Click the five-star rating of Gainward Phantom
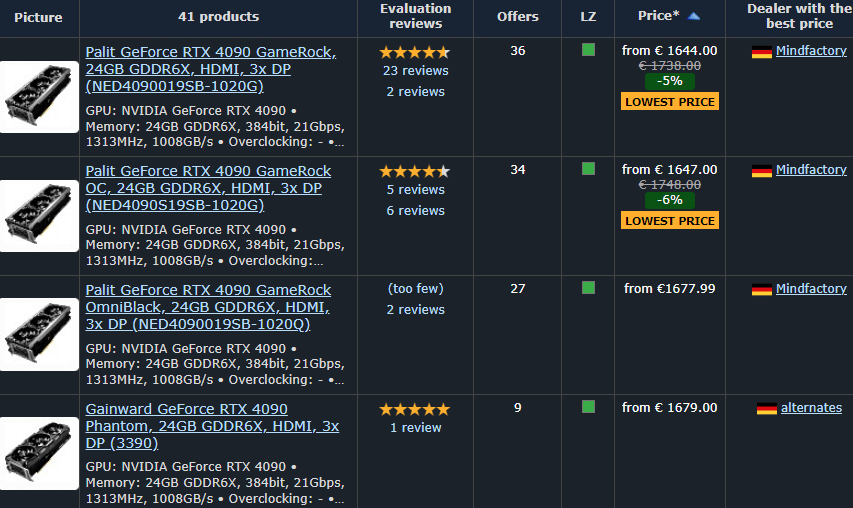The width and height of the screenshot is (853, 508). (x=415, y=409)
